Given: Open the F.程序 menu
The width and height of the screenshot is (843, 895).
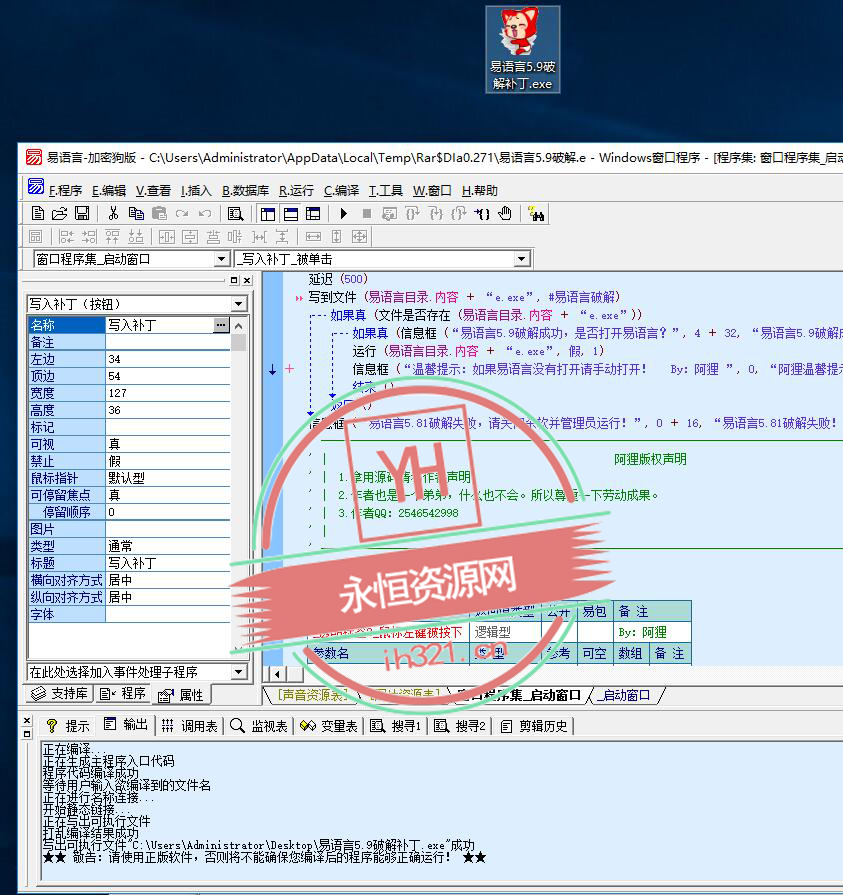Looking at the screenshot, I should [x=66, y=191].
